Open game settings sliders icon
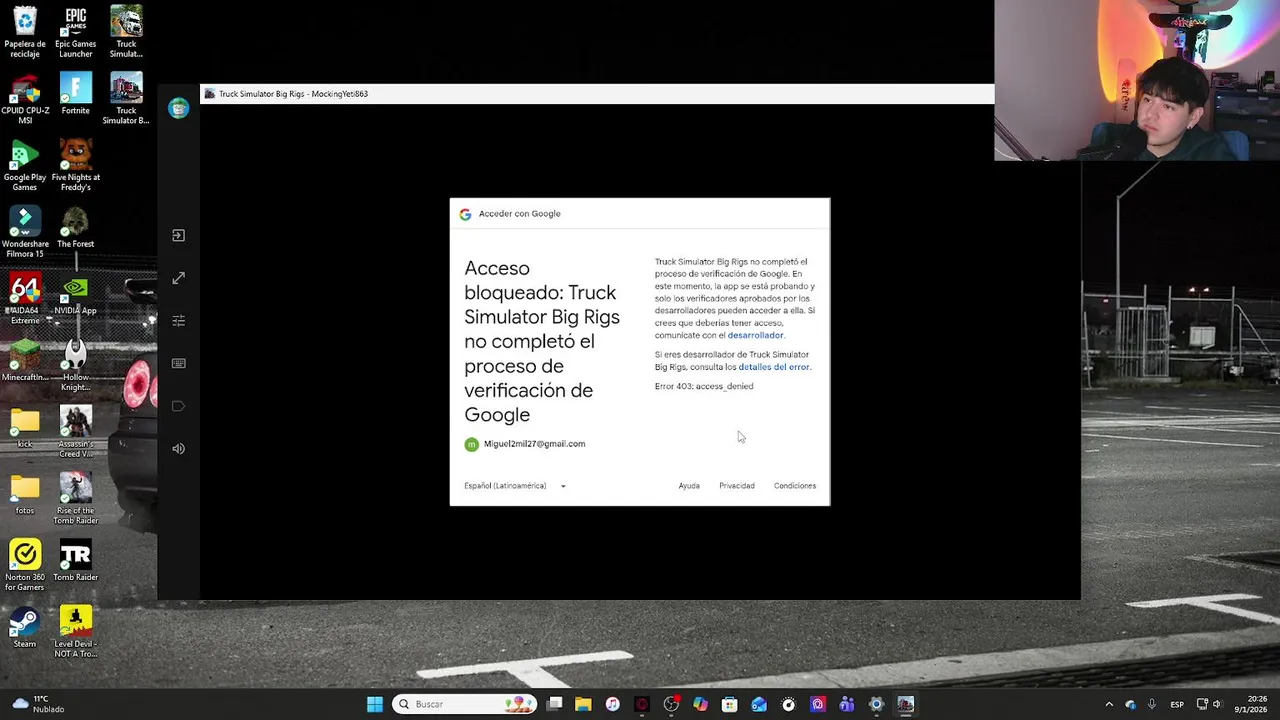 point(178,321)
